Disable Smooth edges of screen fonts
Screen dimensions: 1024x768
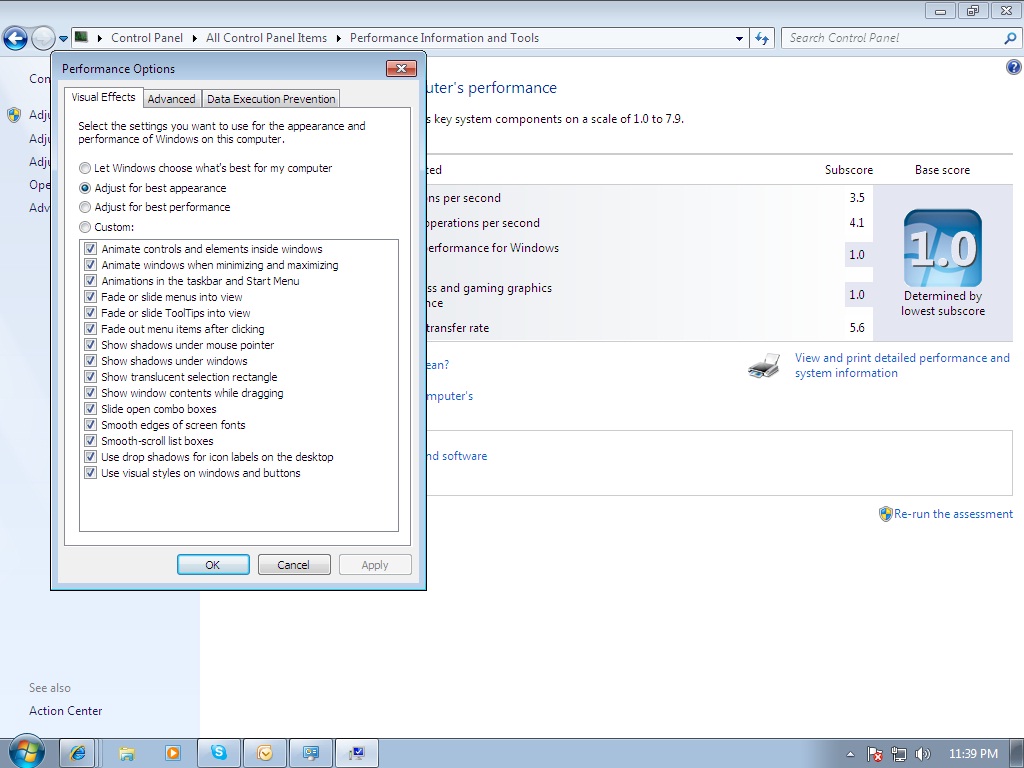90,424
